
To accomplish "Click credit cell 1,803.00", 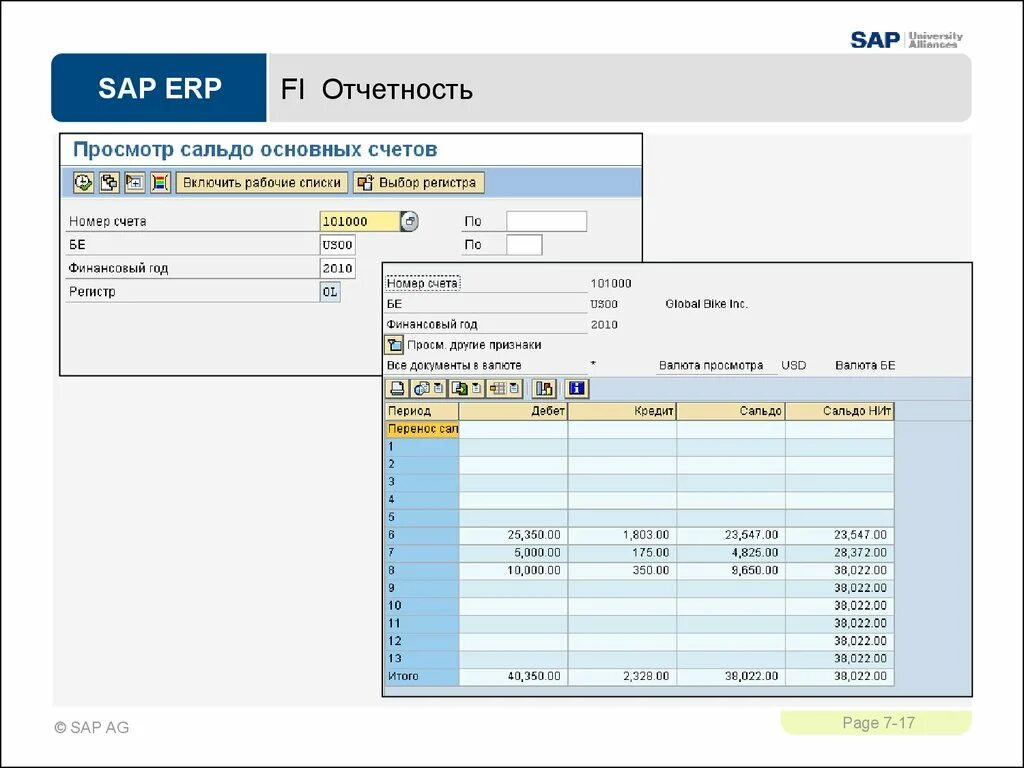I will coord(622,535).
